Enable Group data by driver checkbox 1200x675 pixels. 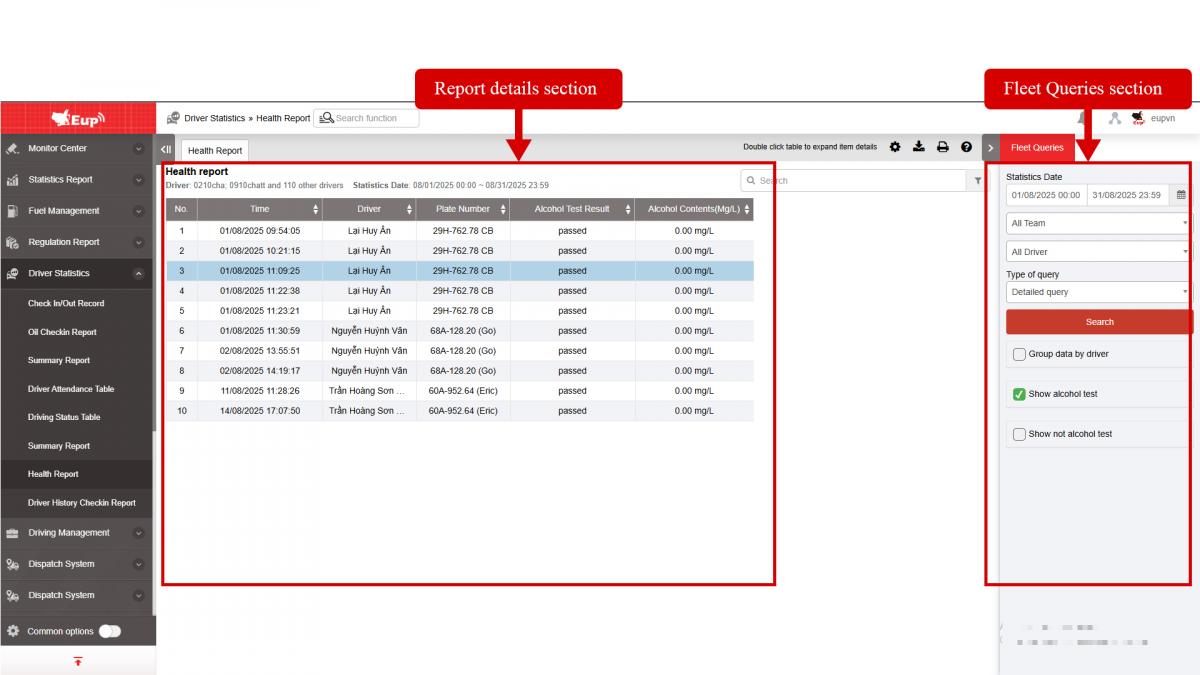point(1019,354)
